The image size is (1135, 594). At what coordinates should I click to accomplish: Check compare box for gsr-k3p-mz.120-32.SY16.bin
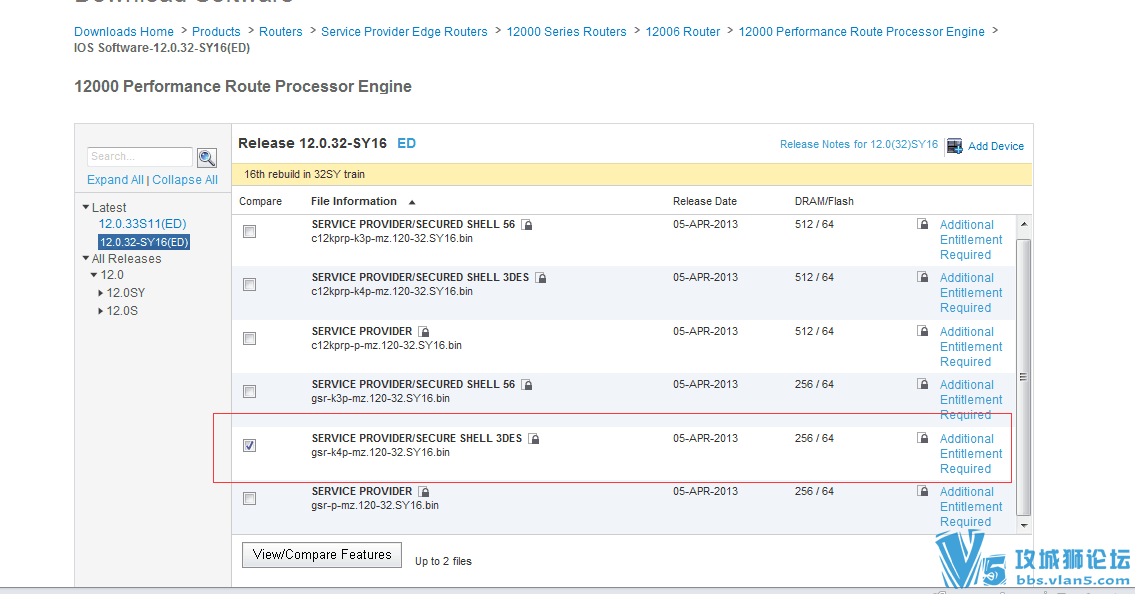250,391
